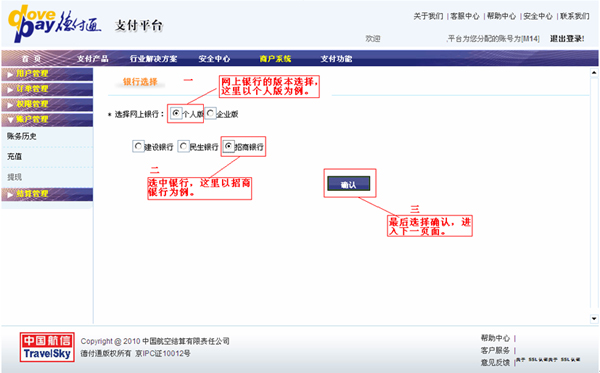
Task: Open 充值 in sidebar
Action: pyautogui.click(x=15, y=156)
